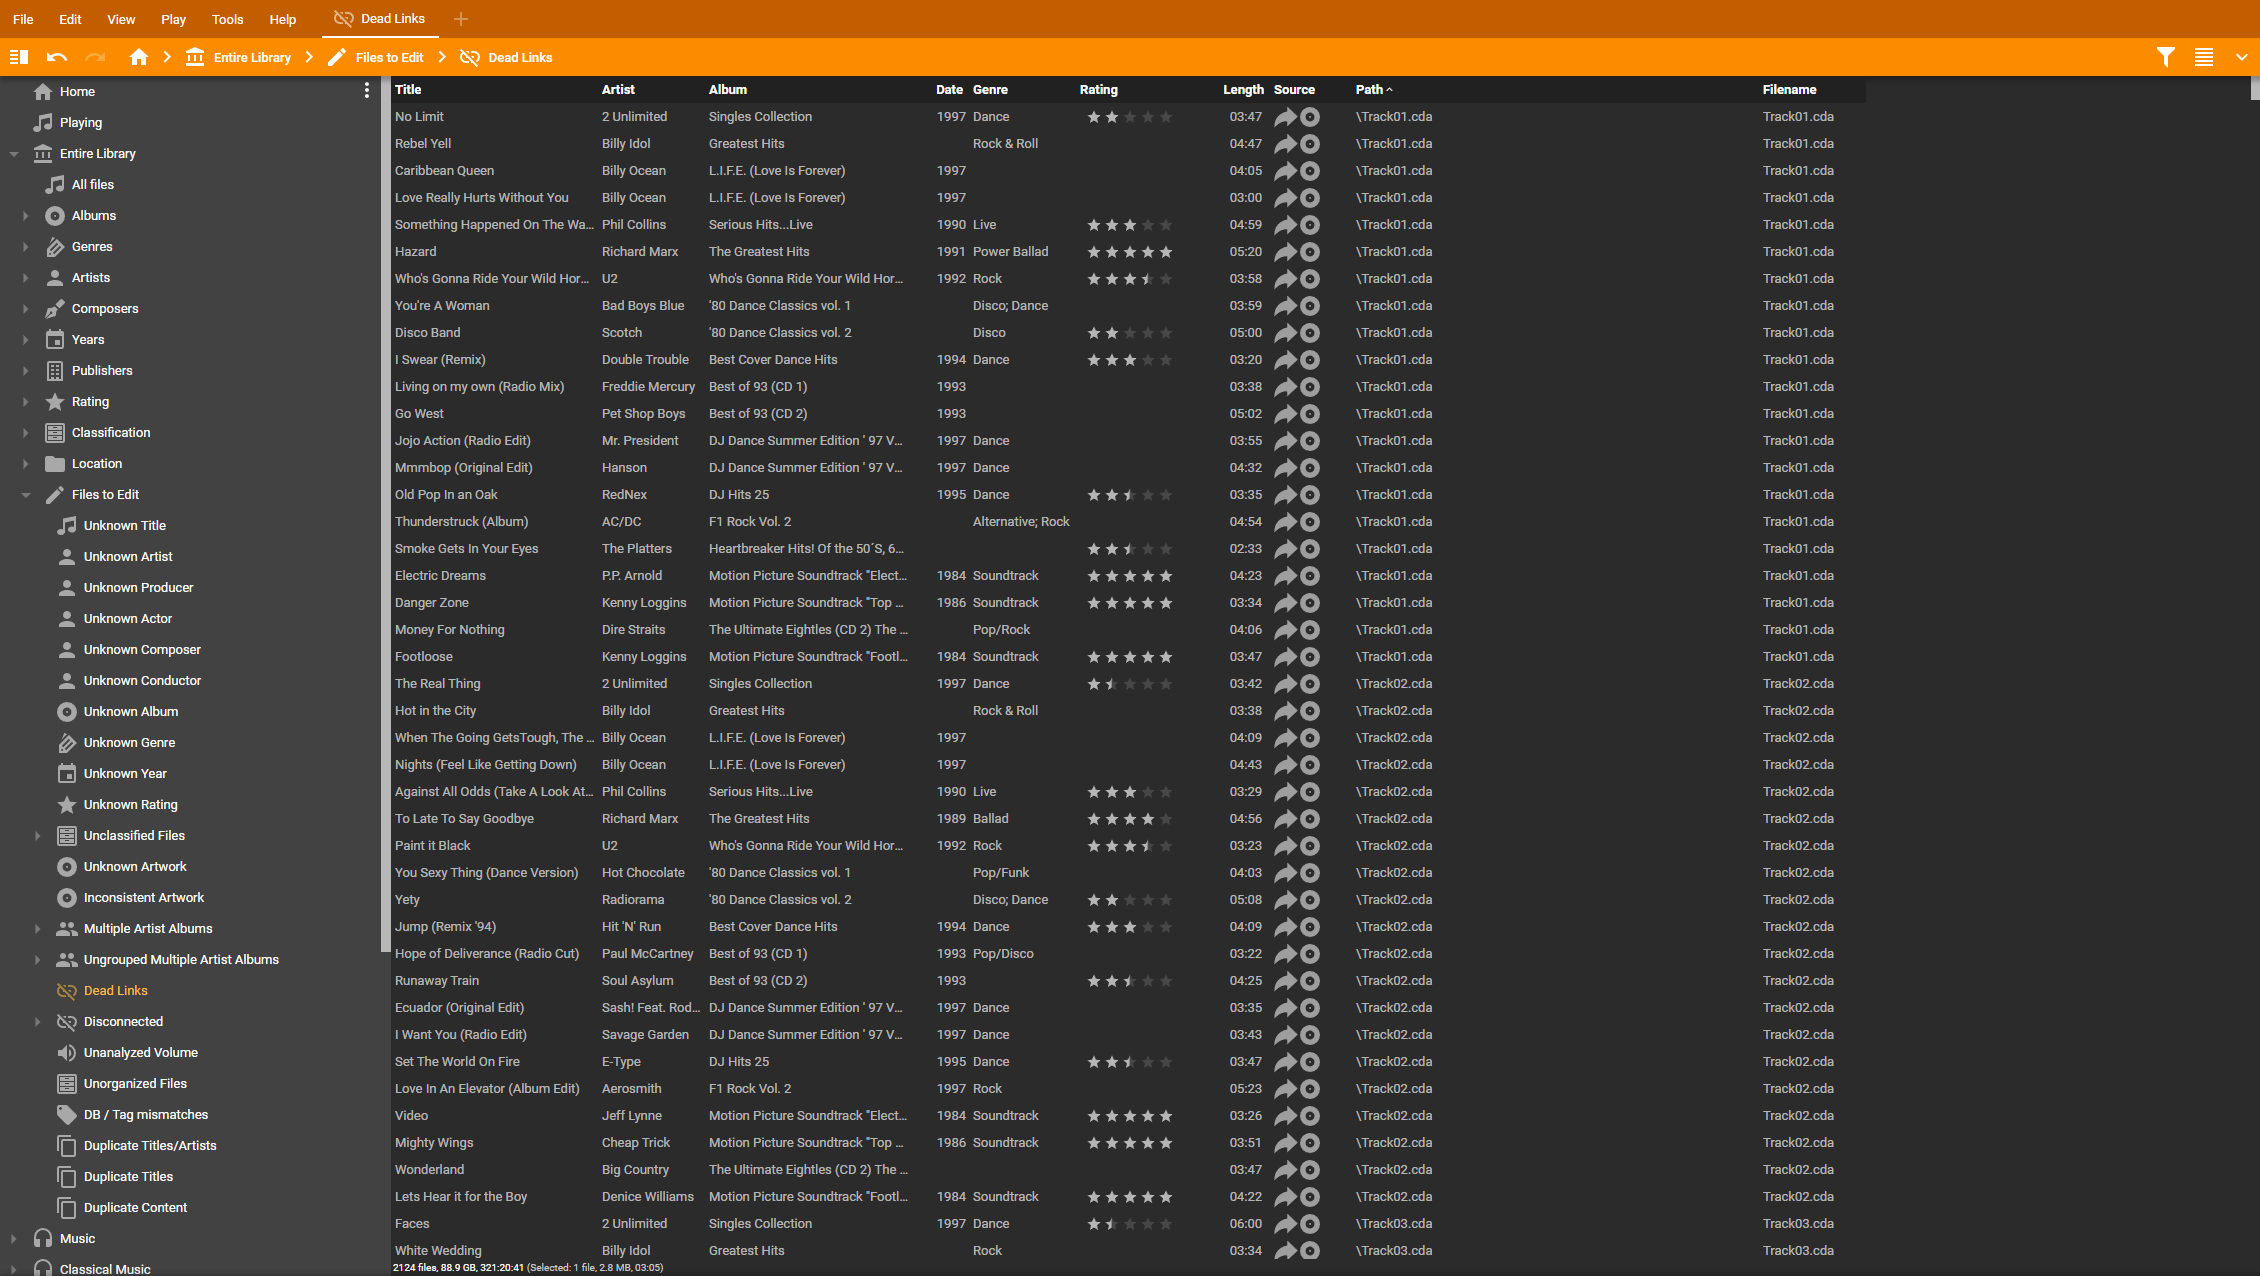Click the share arrow icon for No Limit
This screenshot has width=2260, height=1276.
[1285, 117]
